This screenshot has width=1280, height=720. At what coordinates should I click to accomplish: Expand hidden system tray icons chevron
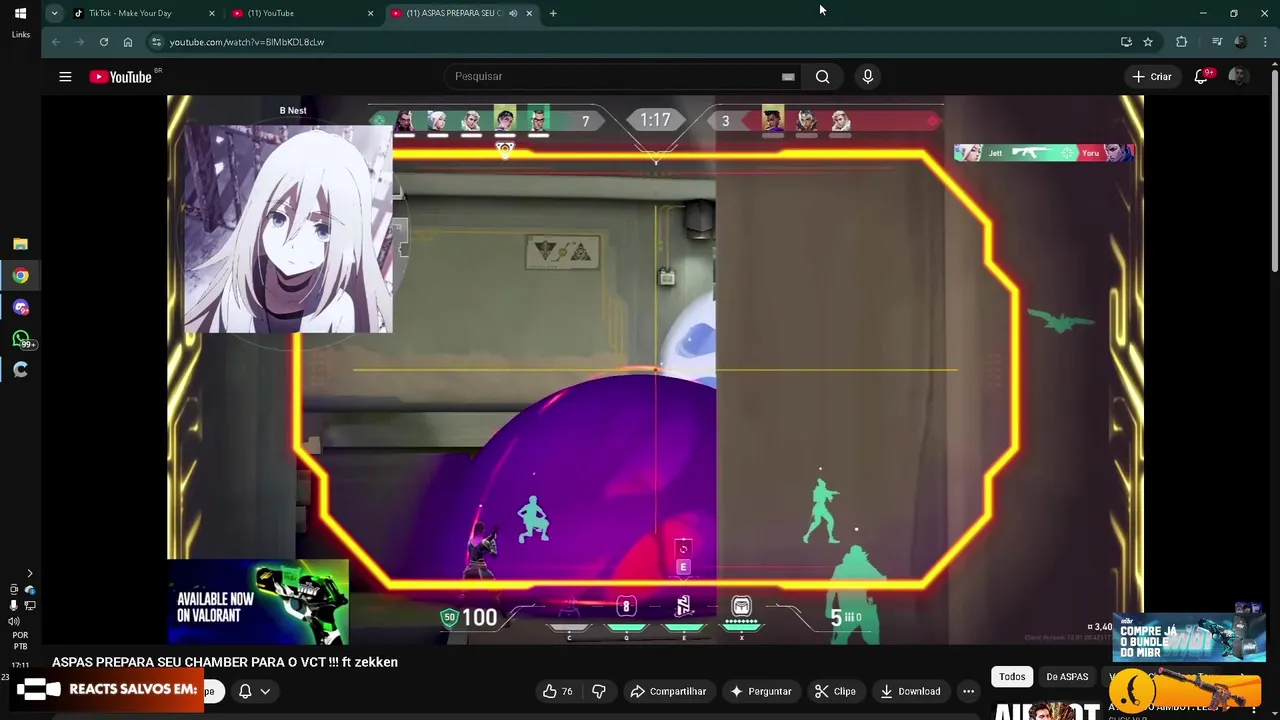pos(29,574)
